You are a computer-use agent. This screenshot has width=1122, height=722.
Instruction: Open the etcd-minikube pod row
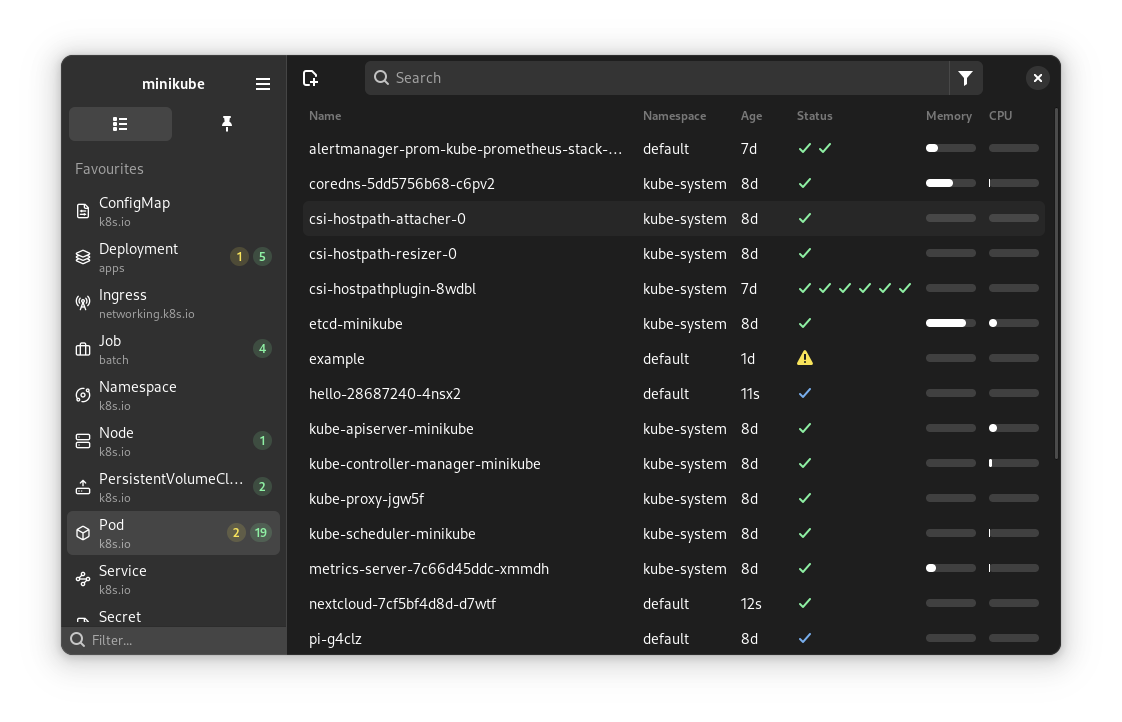(673, 323)
